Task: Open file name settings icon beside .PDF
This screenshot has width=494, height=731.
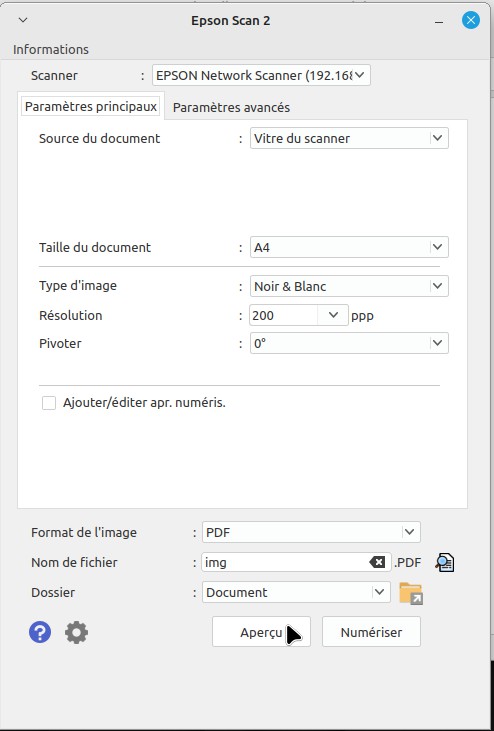Action: pos(445,562)
